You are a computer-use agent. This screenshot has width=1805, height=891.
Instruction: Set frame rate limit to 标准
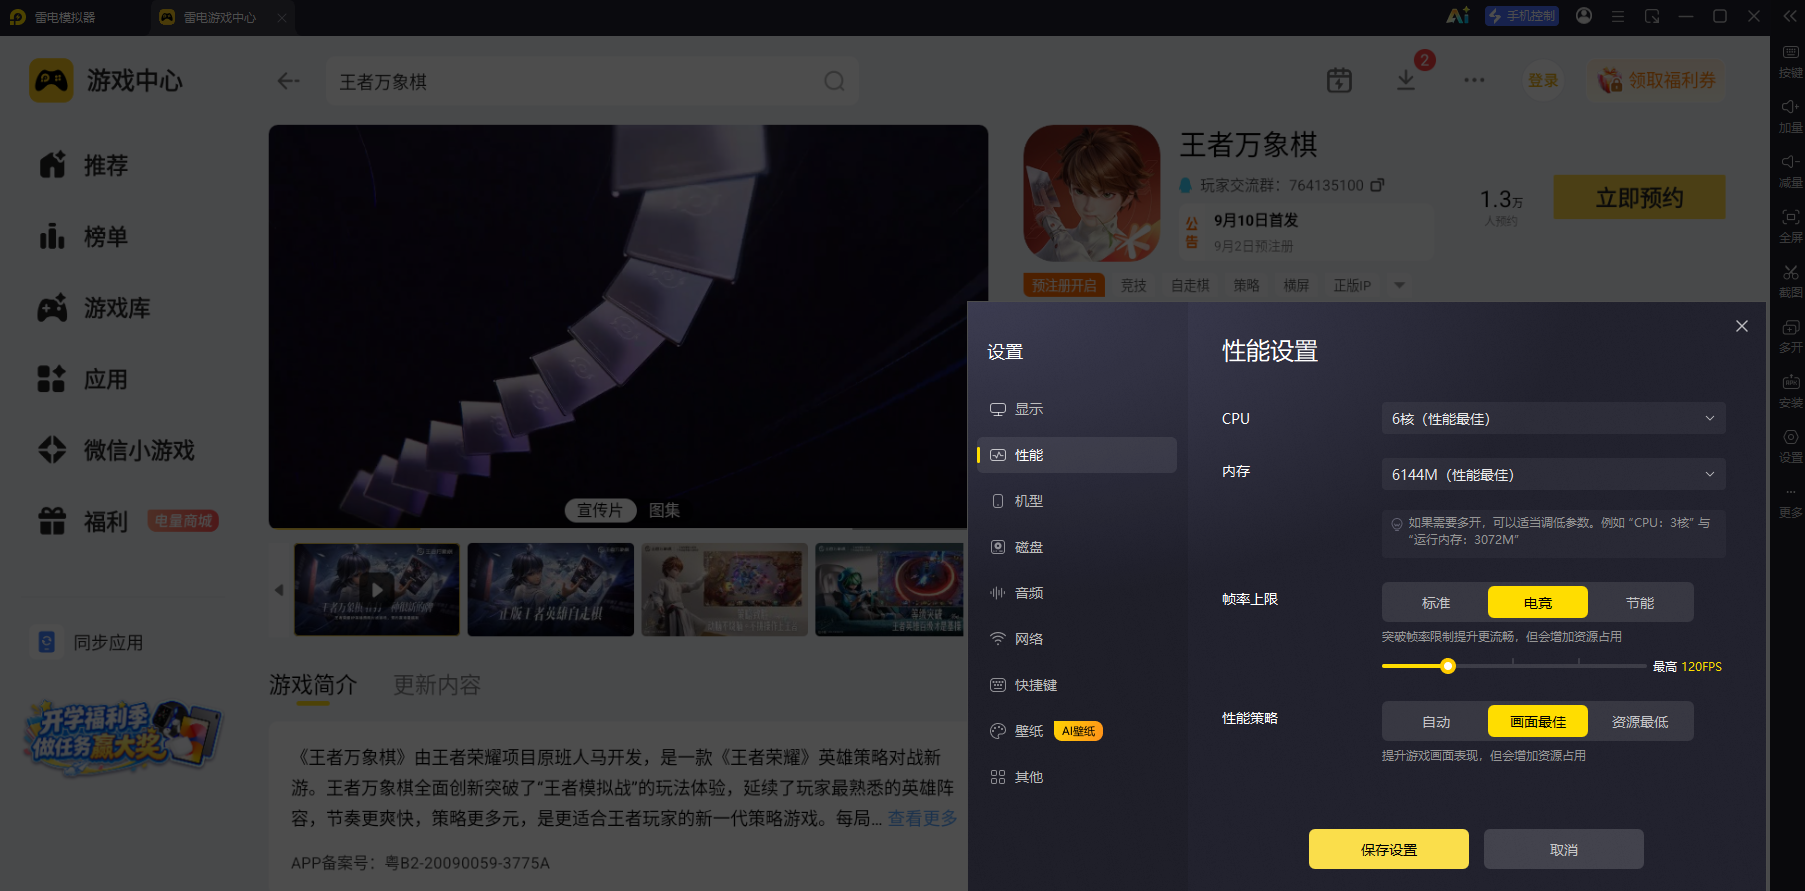[x=1436, y=603]
